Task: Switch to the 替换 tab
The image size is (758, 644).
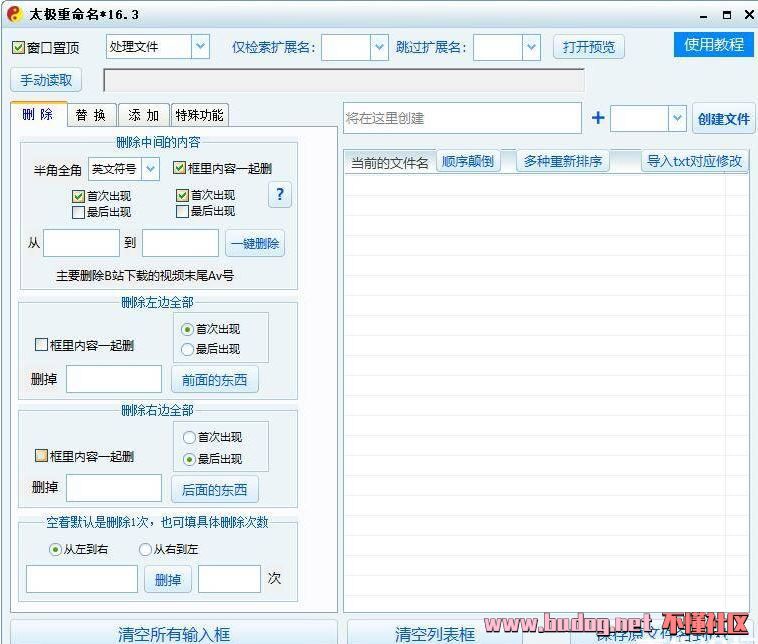Action: [91, 115]
